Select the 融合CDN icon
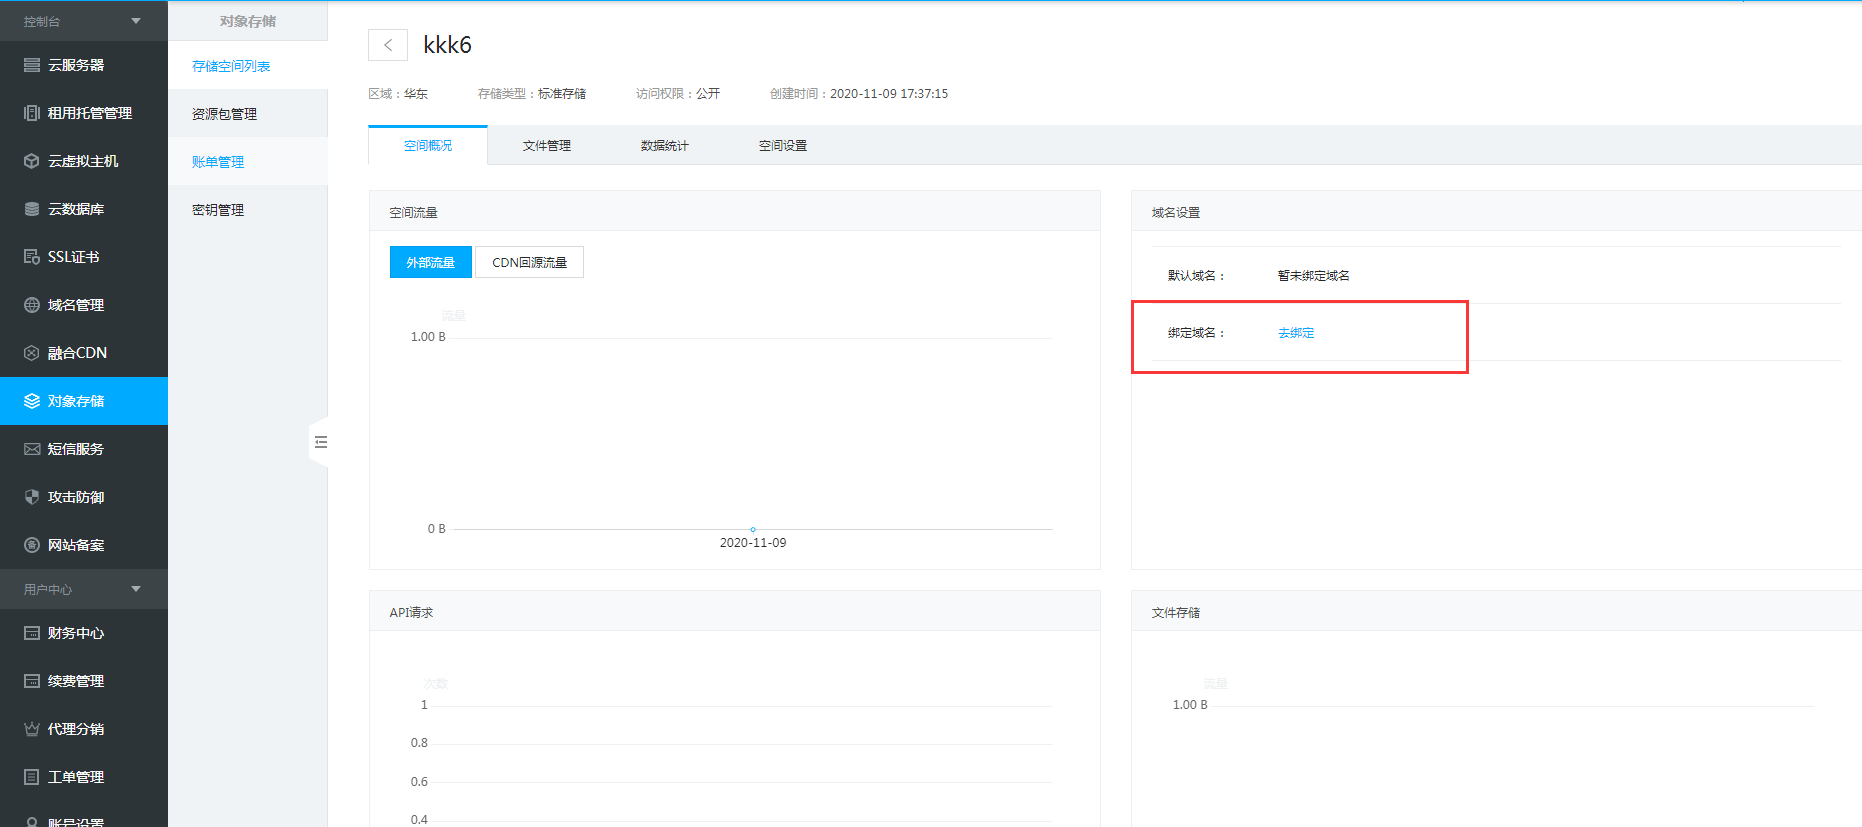The height and width of the screenshot is (827, 1862). (x=32, y=353)
